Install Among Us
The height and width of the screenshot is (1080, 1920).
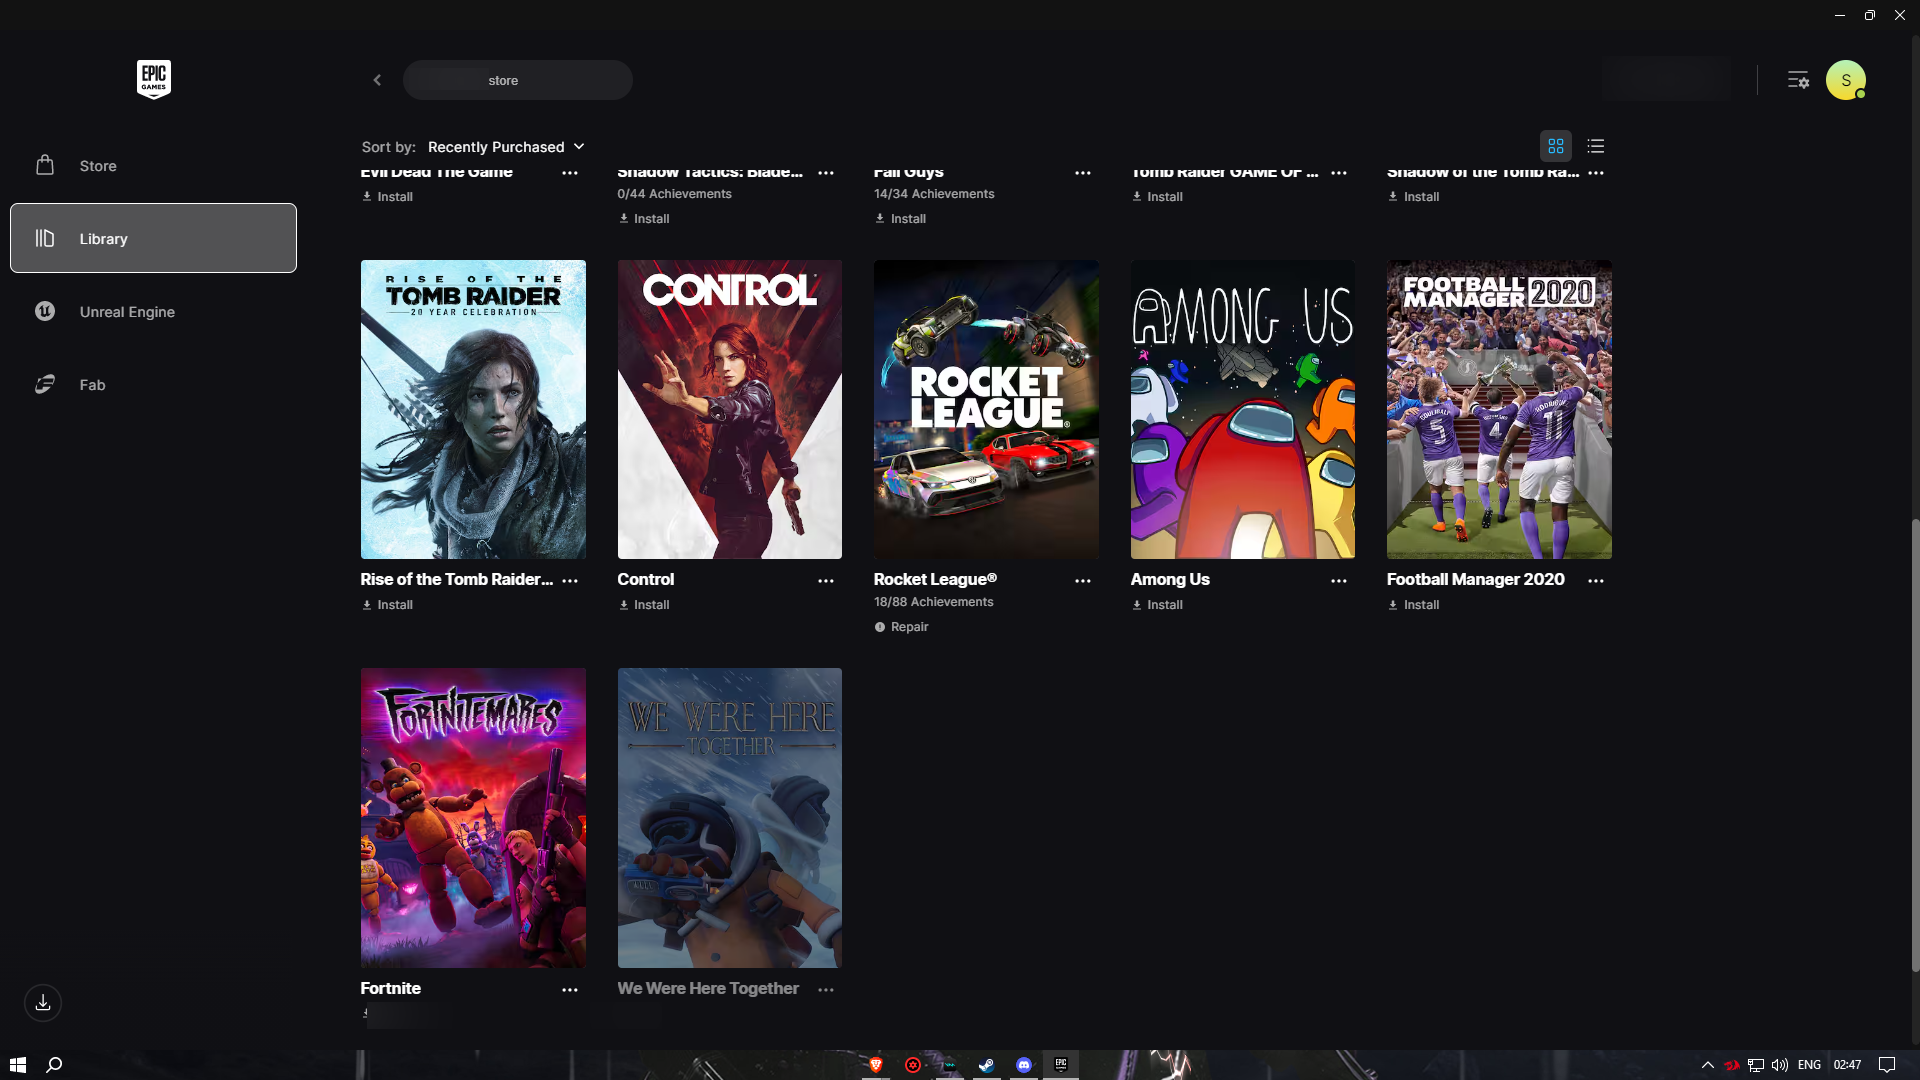[1157, 605]
